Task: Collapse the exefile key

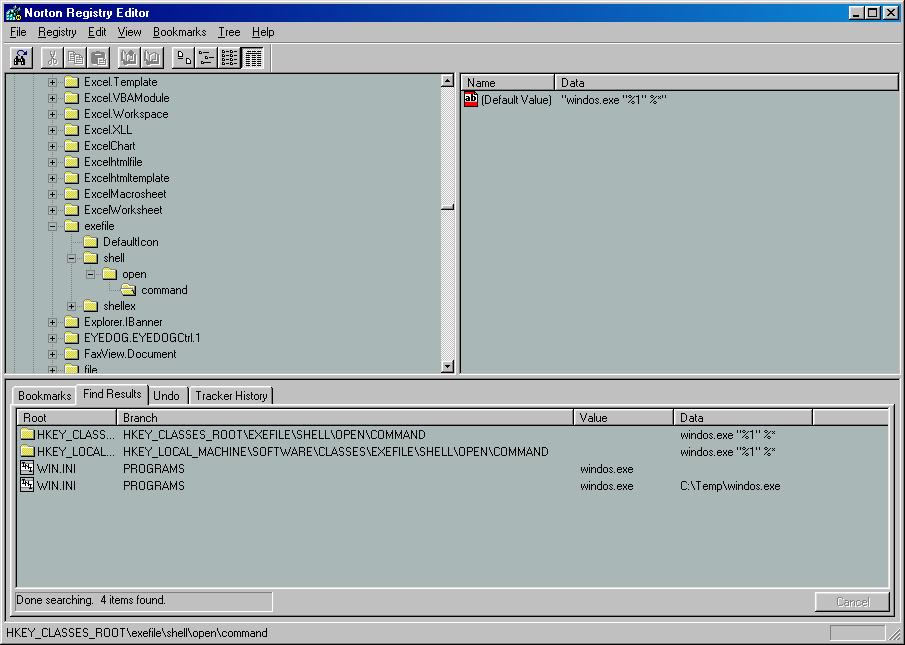Action: (53, 226)
